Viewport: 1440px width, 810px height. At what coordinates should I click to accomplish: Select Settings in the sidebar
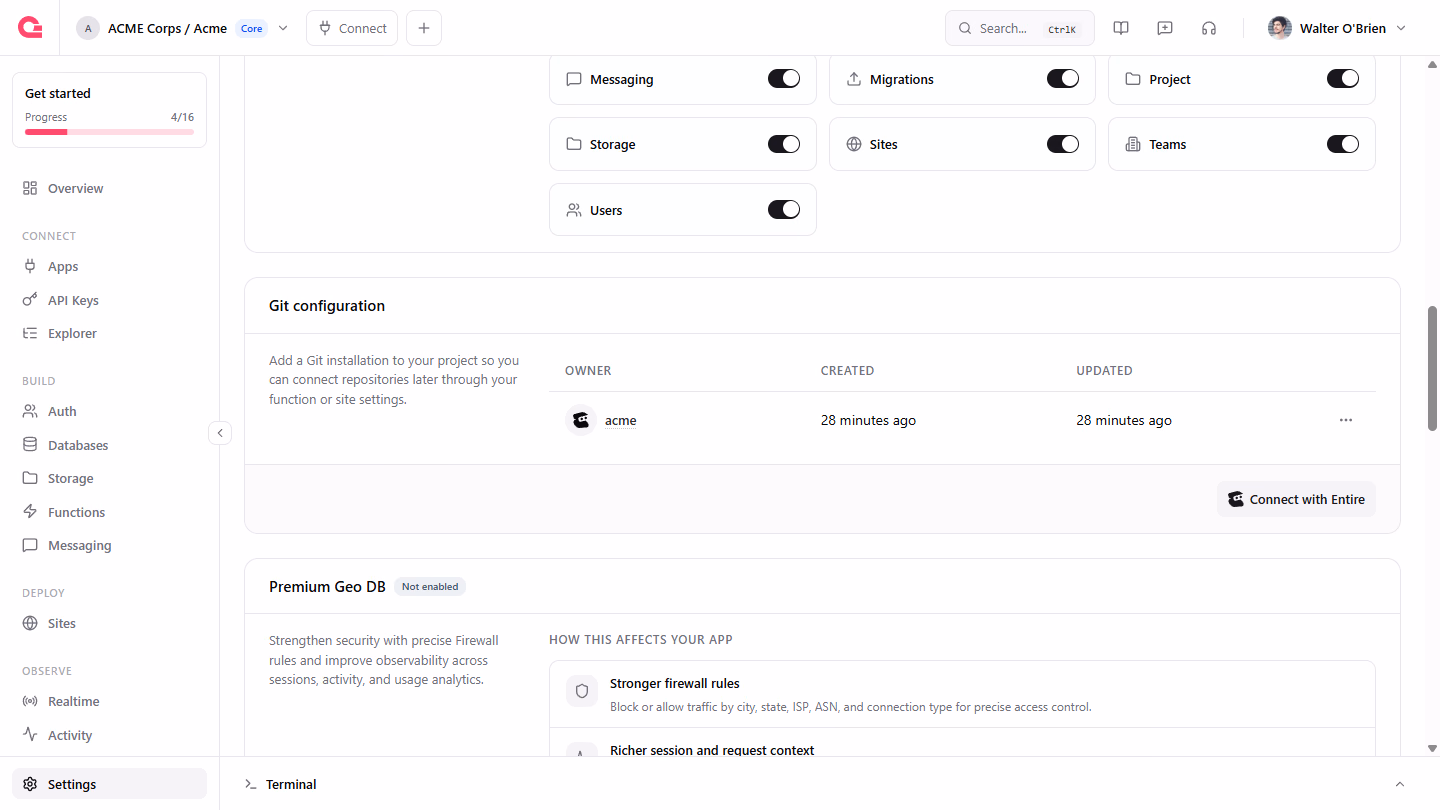click(110, 784)
